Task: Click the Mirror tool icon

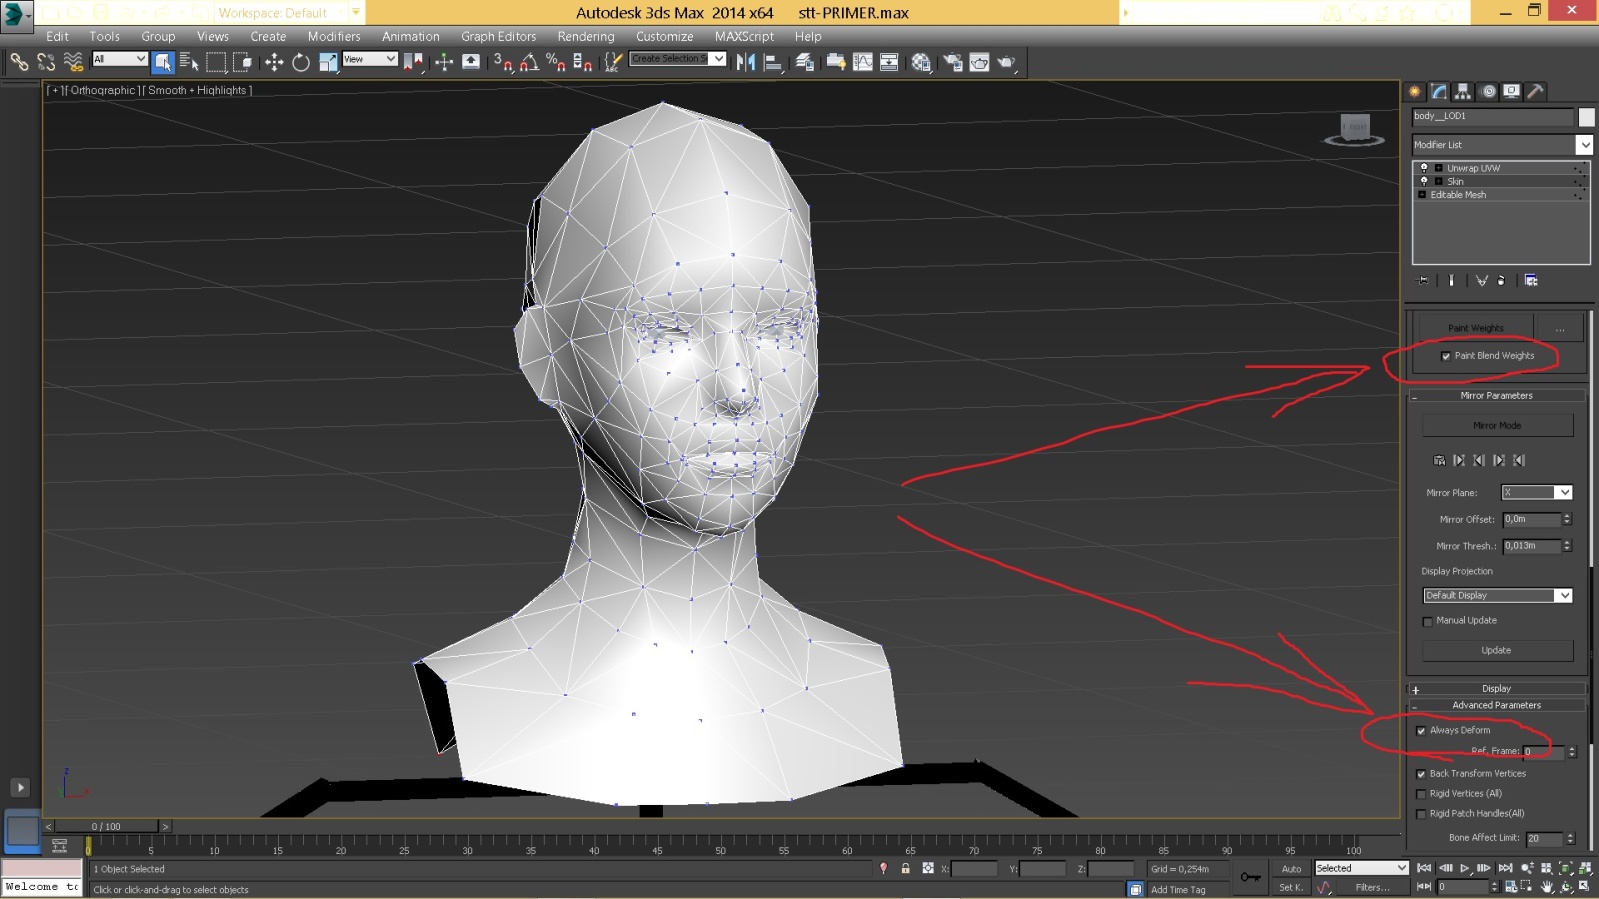Action: (x=746, y=62)
